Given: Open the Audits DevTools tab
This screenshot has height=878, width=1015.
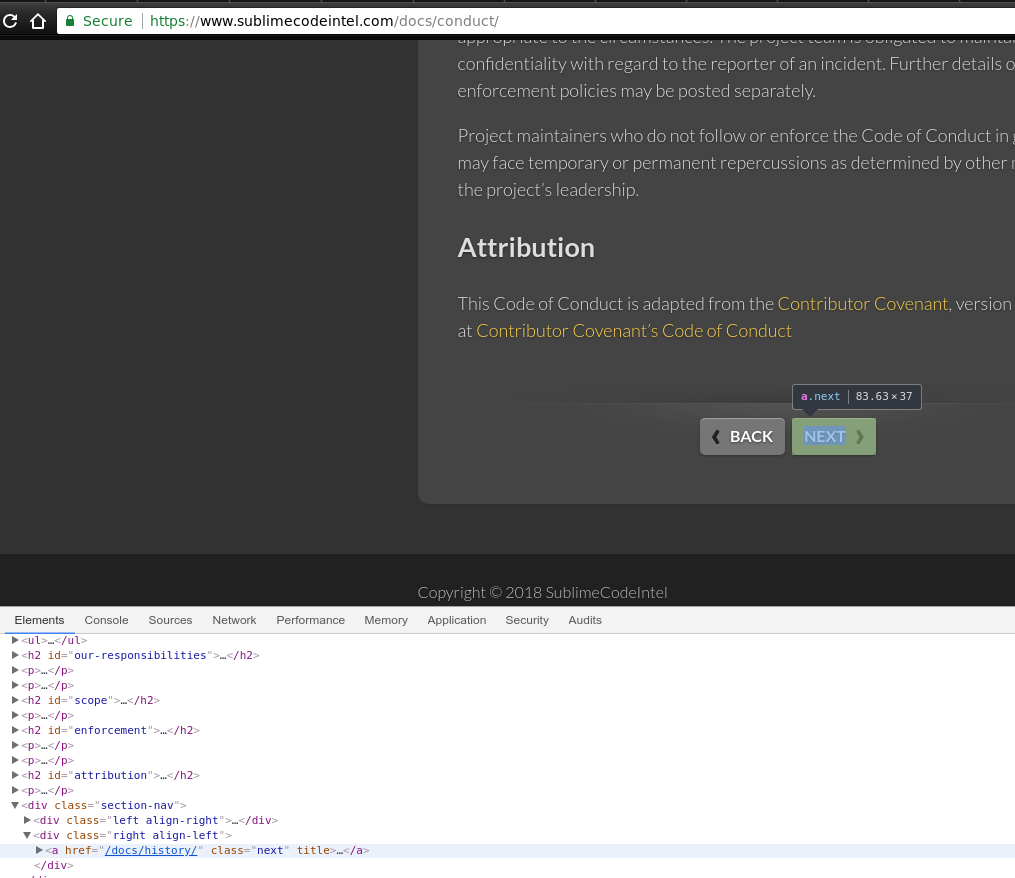Looking at the screenshot, I should 585,620.
